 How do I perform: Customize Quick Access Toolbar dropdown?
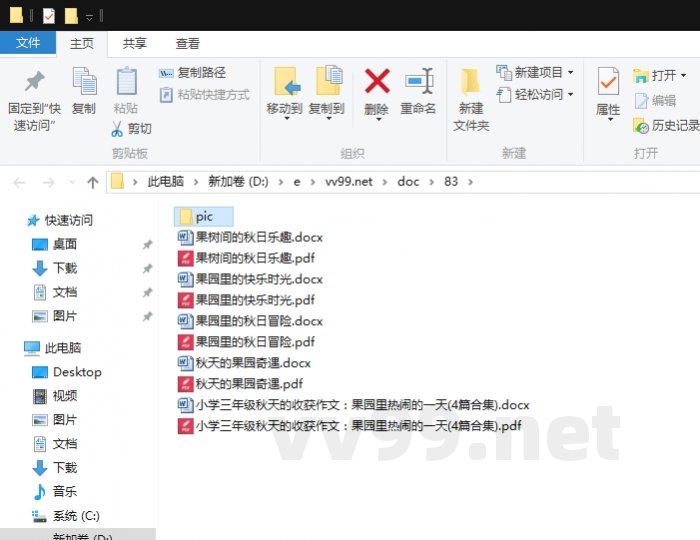pos(89,17)
